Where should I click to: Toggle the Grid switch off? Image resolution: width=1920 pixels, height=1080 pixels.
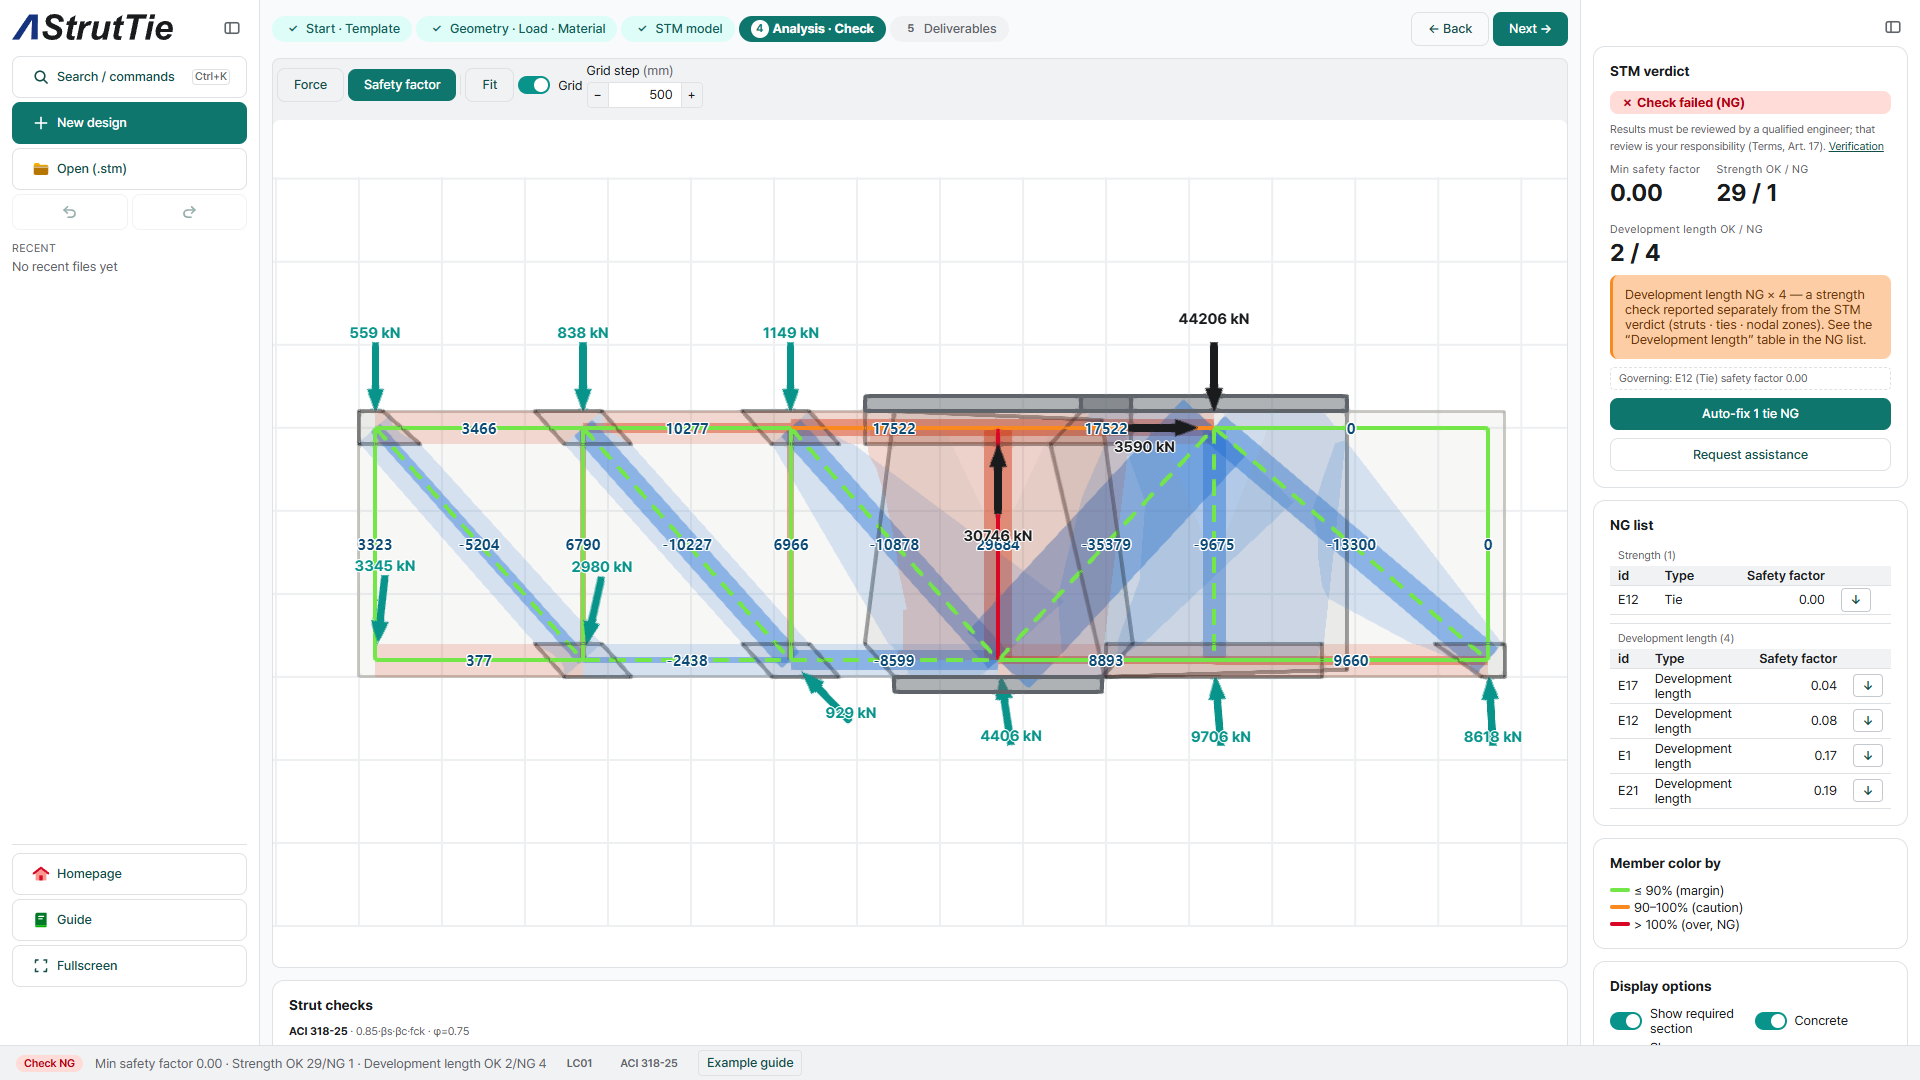(x=534, y=85)
